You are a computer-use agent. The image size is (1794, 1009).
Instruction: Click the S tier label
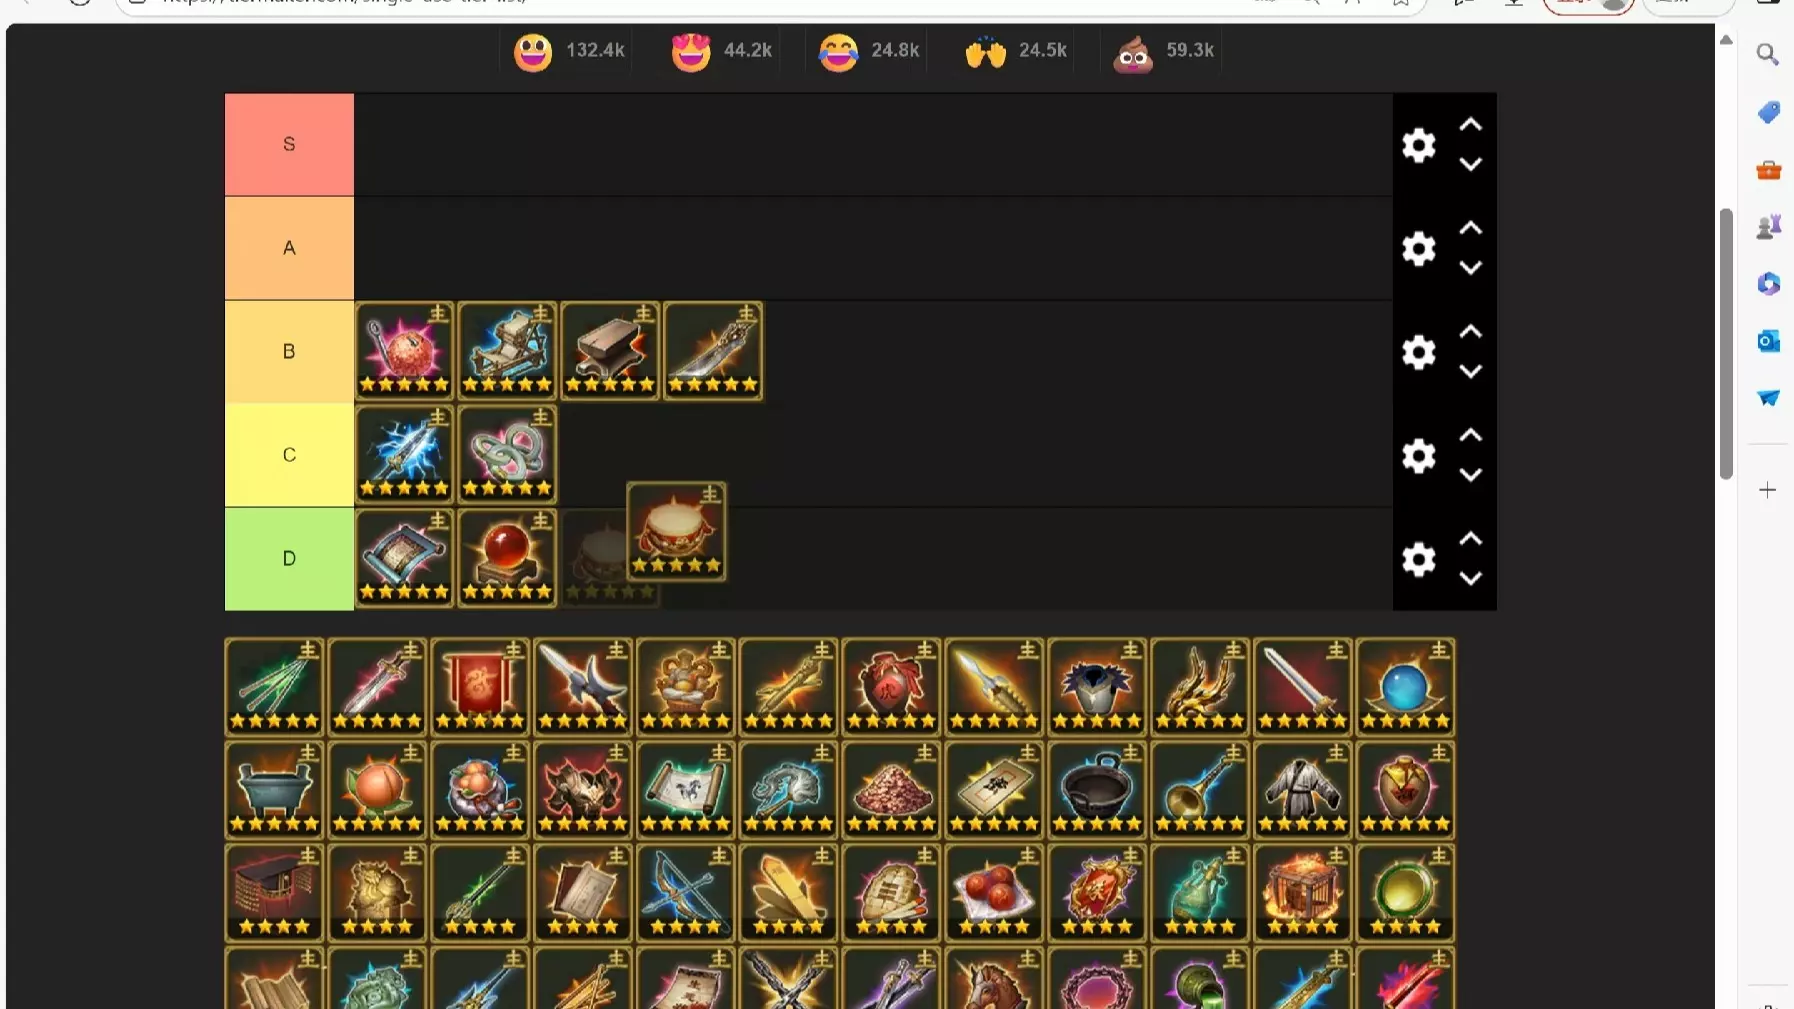coord(289,145)
